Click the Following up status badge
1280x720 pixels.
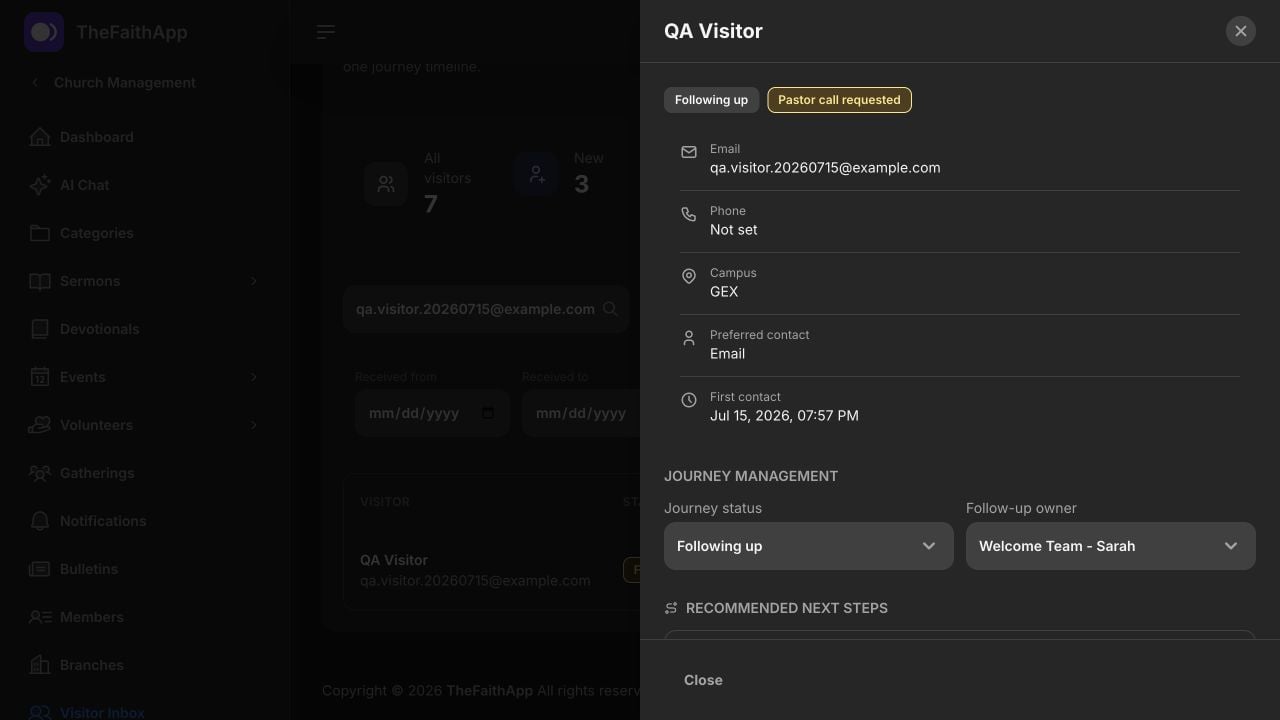pyautogui.click(x=711, y=100)
